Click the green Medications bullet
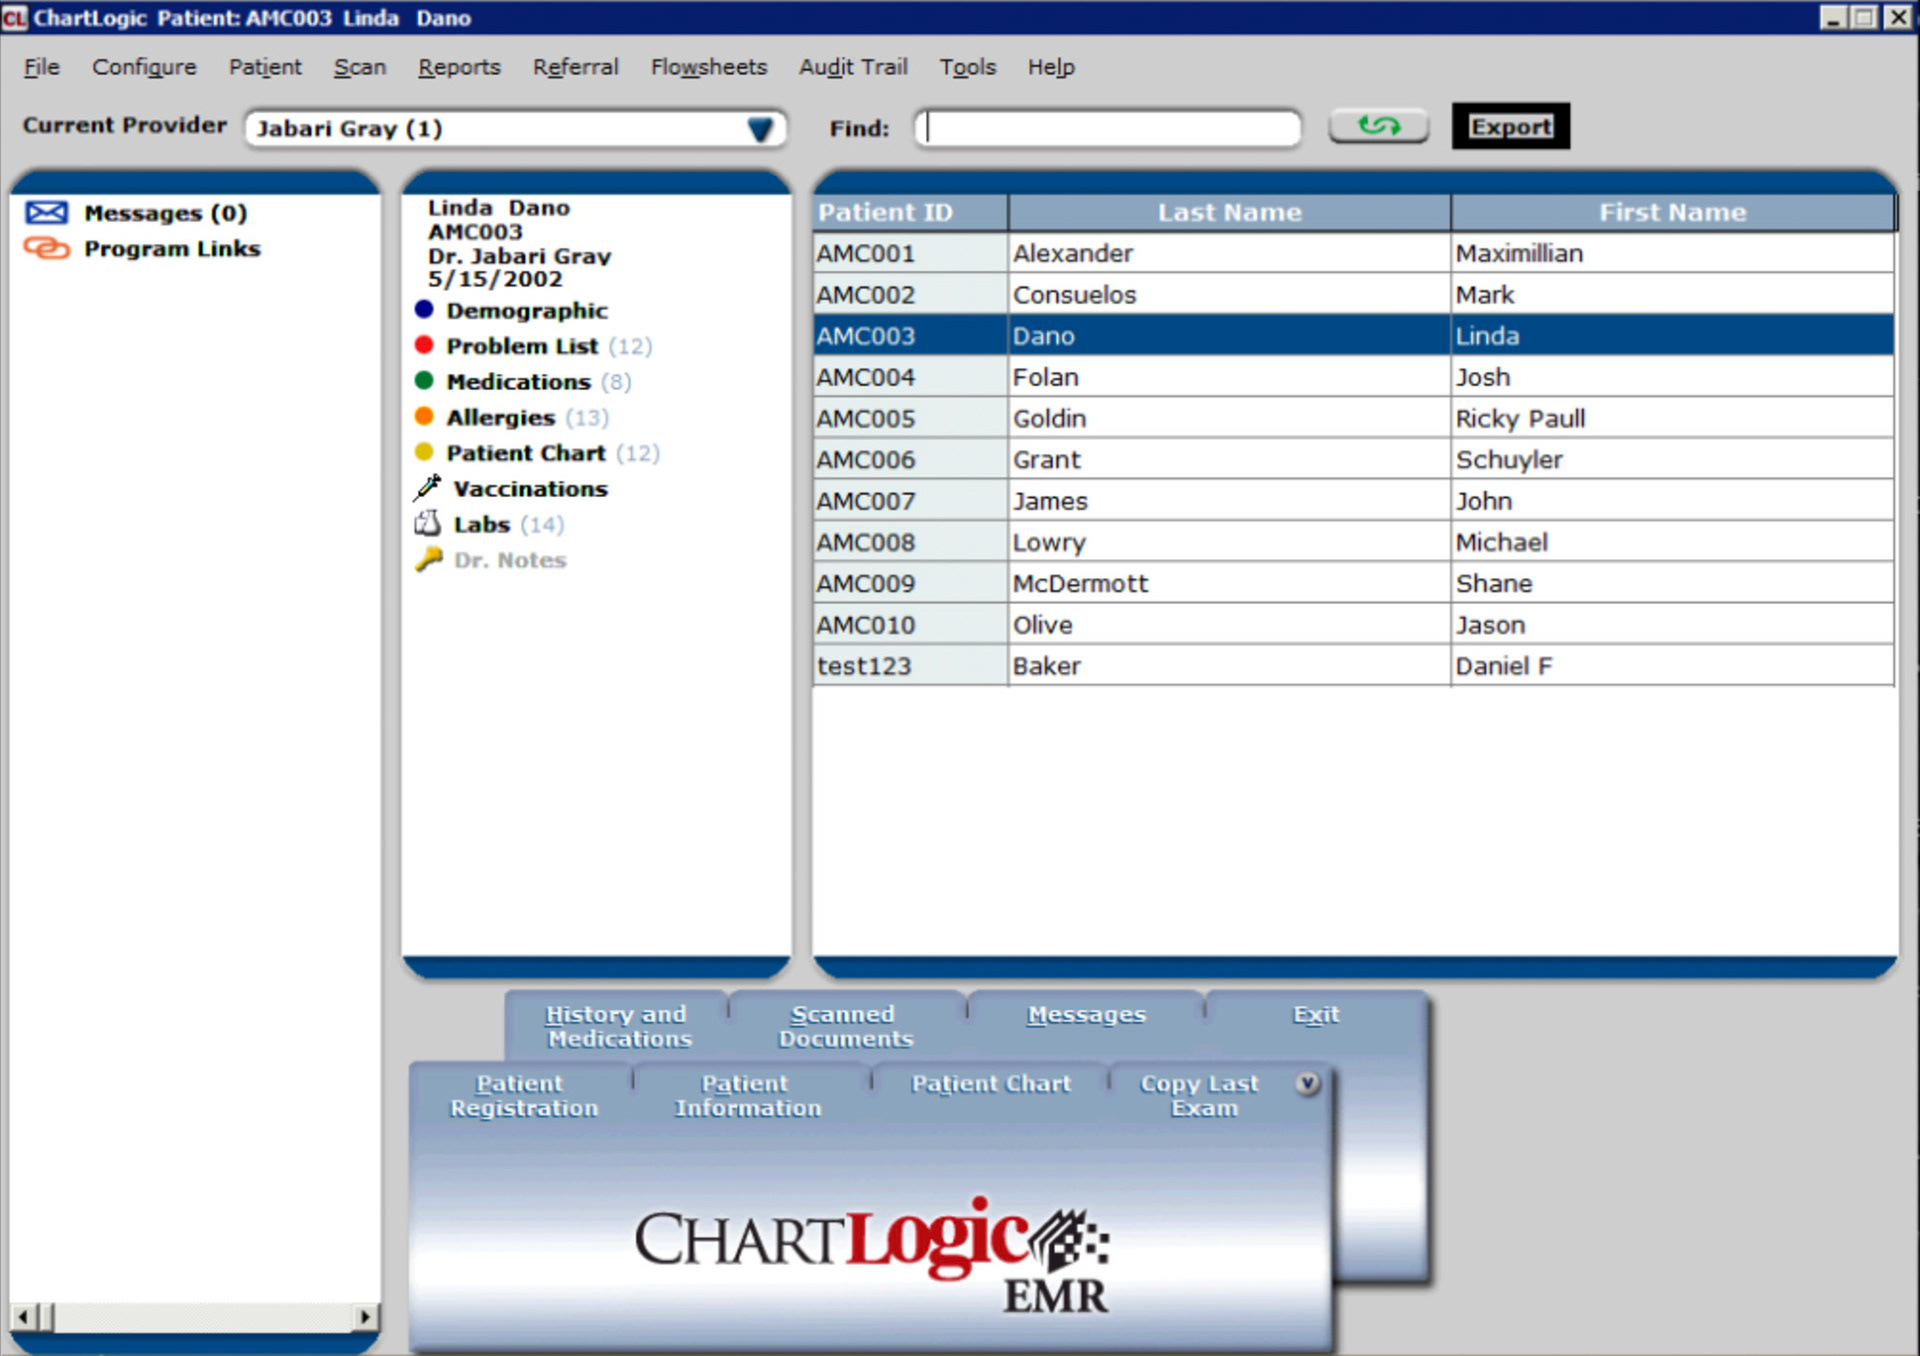Screen dimensions: 1920x1356 [424, 381]
